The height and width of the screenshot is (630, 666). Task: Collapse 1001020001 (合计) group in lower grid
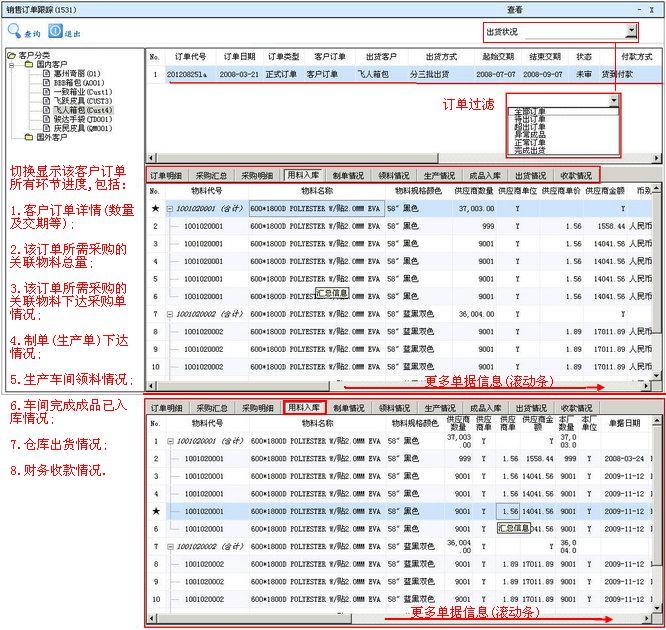coord(170,441)
